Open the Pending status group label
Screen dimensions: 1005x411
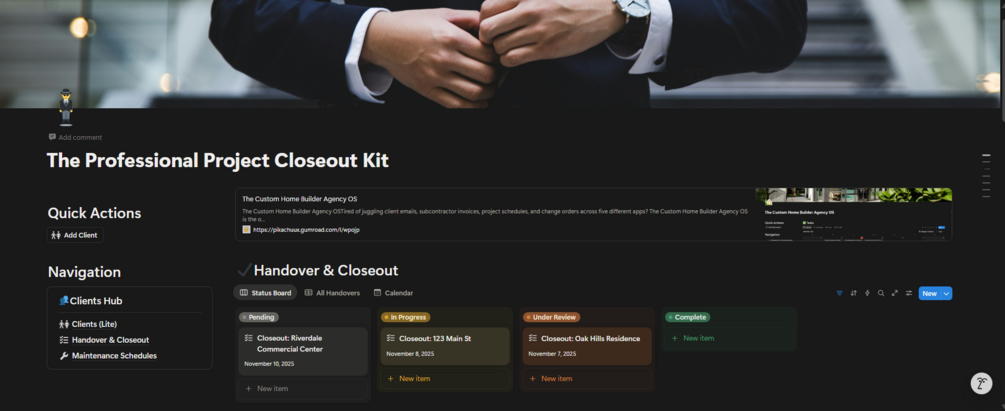click(x=259, y=317)
